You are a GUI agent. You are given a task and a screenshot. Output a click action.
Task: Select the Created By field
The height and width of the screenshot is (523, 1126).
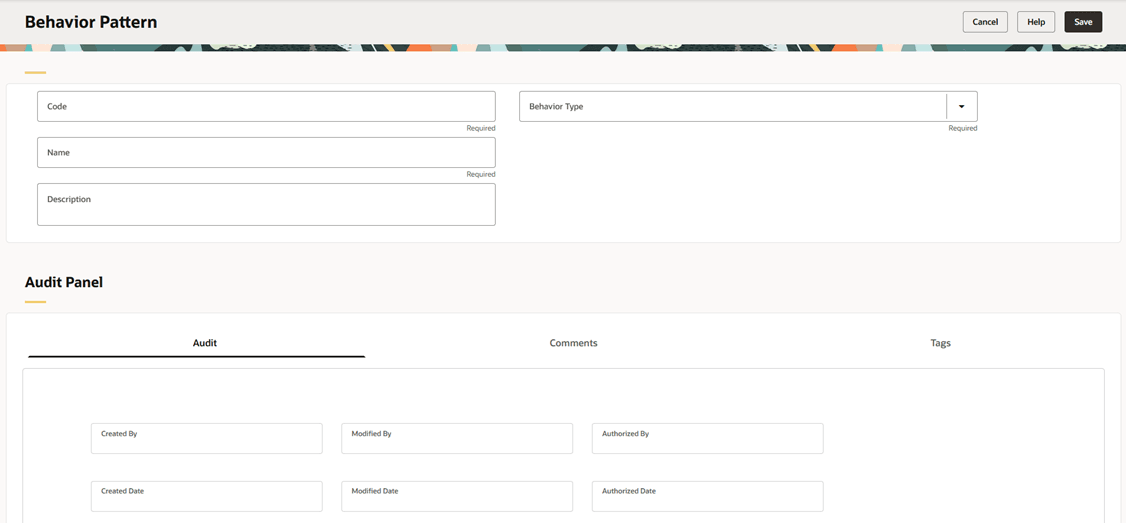[207, 438]
